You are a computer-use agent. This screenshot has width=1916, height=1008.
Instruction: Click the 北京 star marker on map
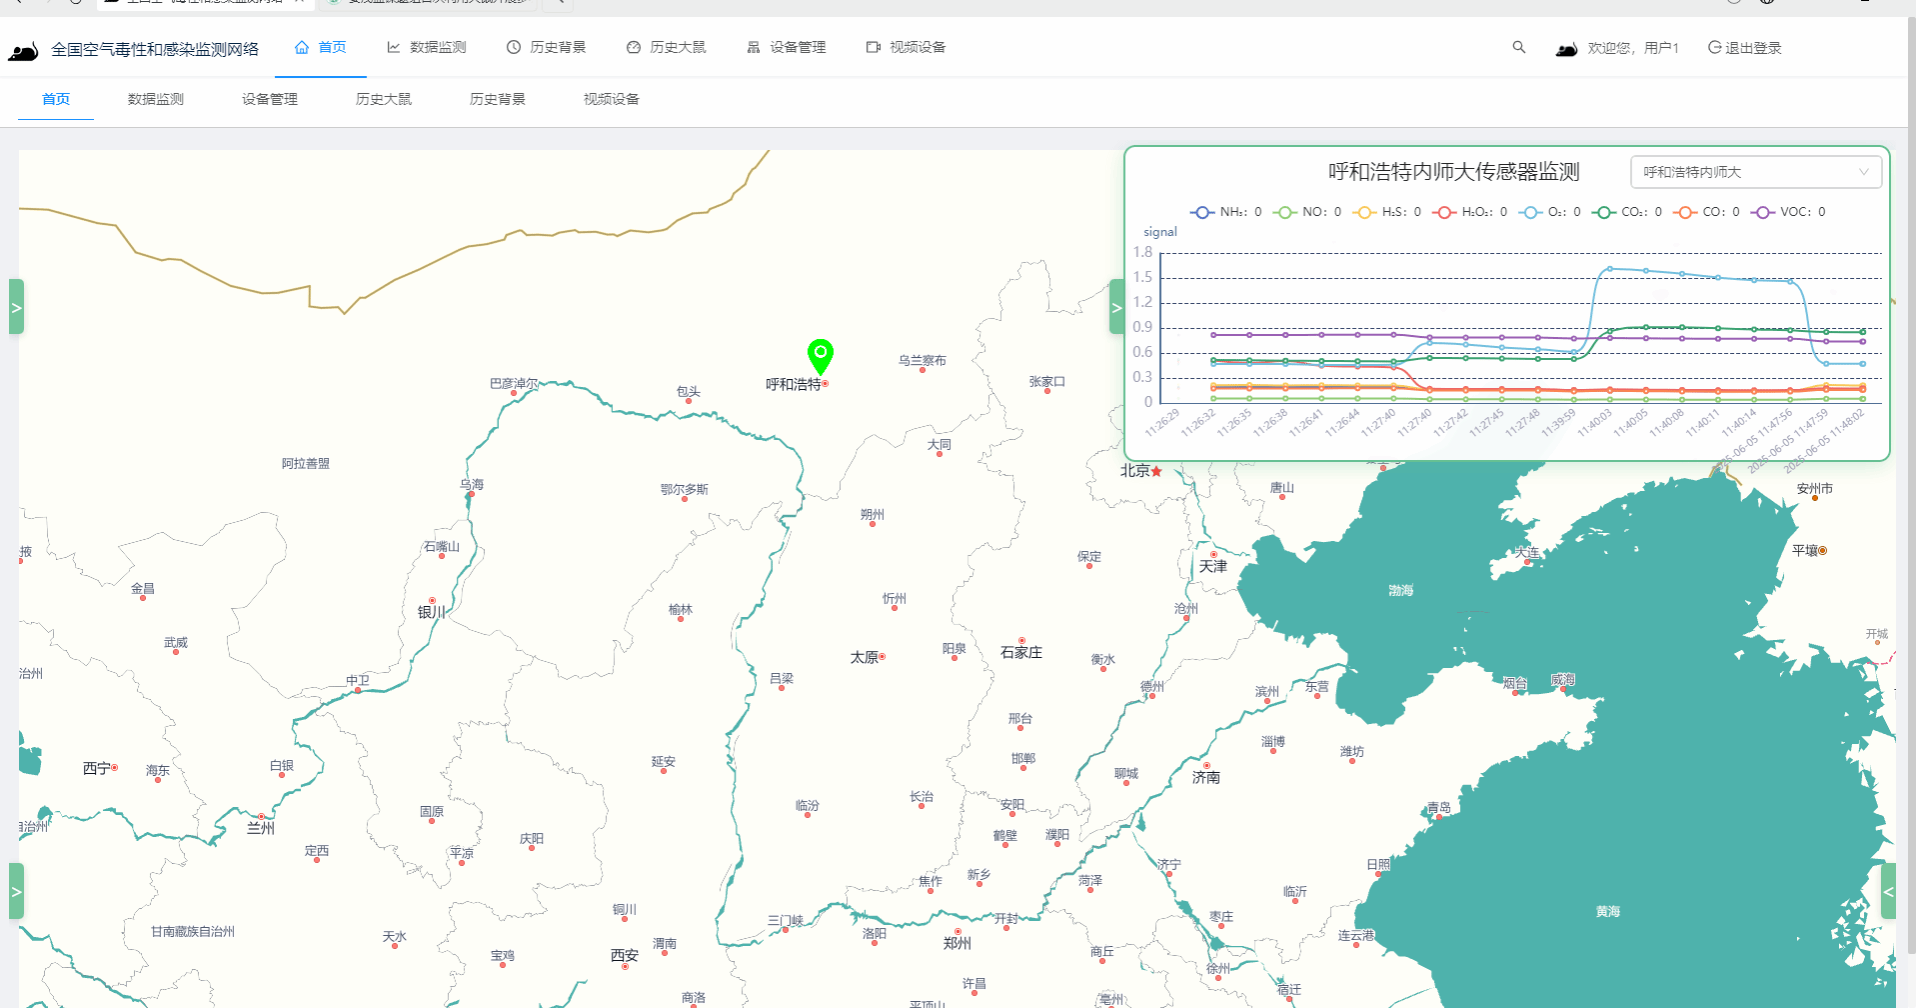click(x=1156, y=471)
